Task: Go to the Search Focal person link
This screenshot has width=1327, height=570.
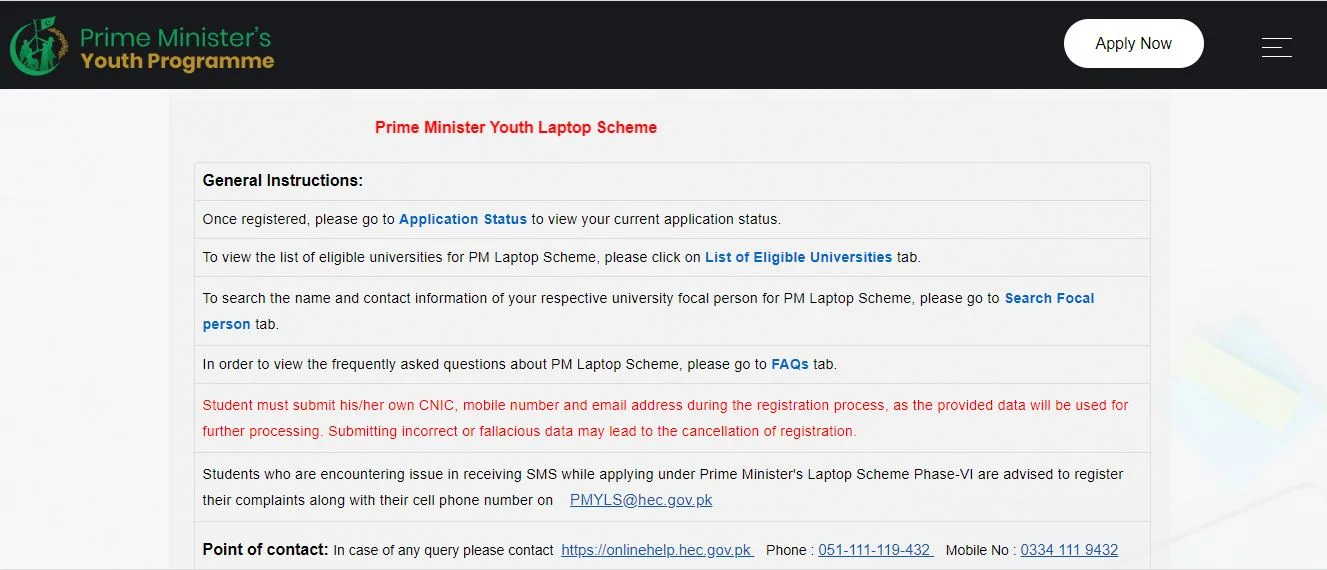Action: tap(649, 311)
